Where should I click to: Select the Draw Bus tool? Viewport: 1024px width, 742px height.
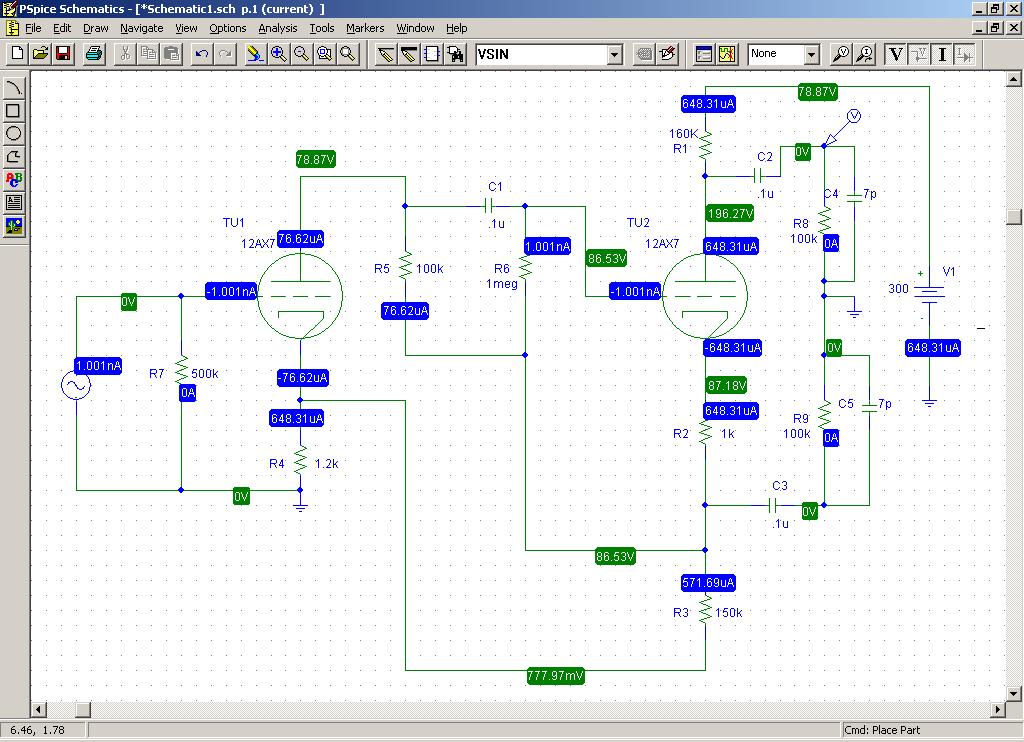coord(409,54)
